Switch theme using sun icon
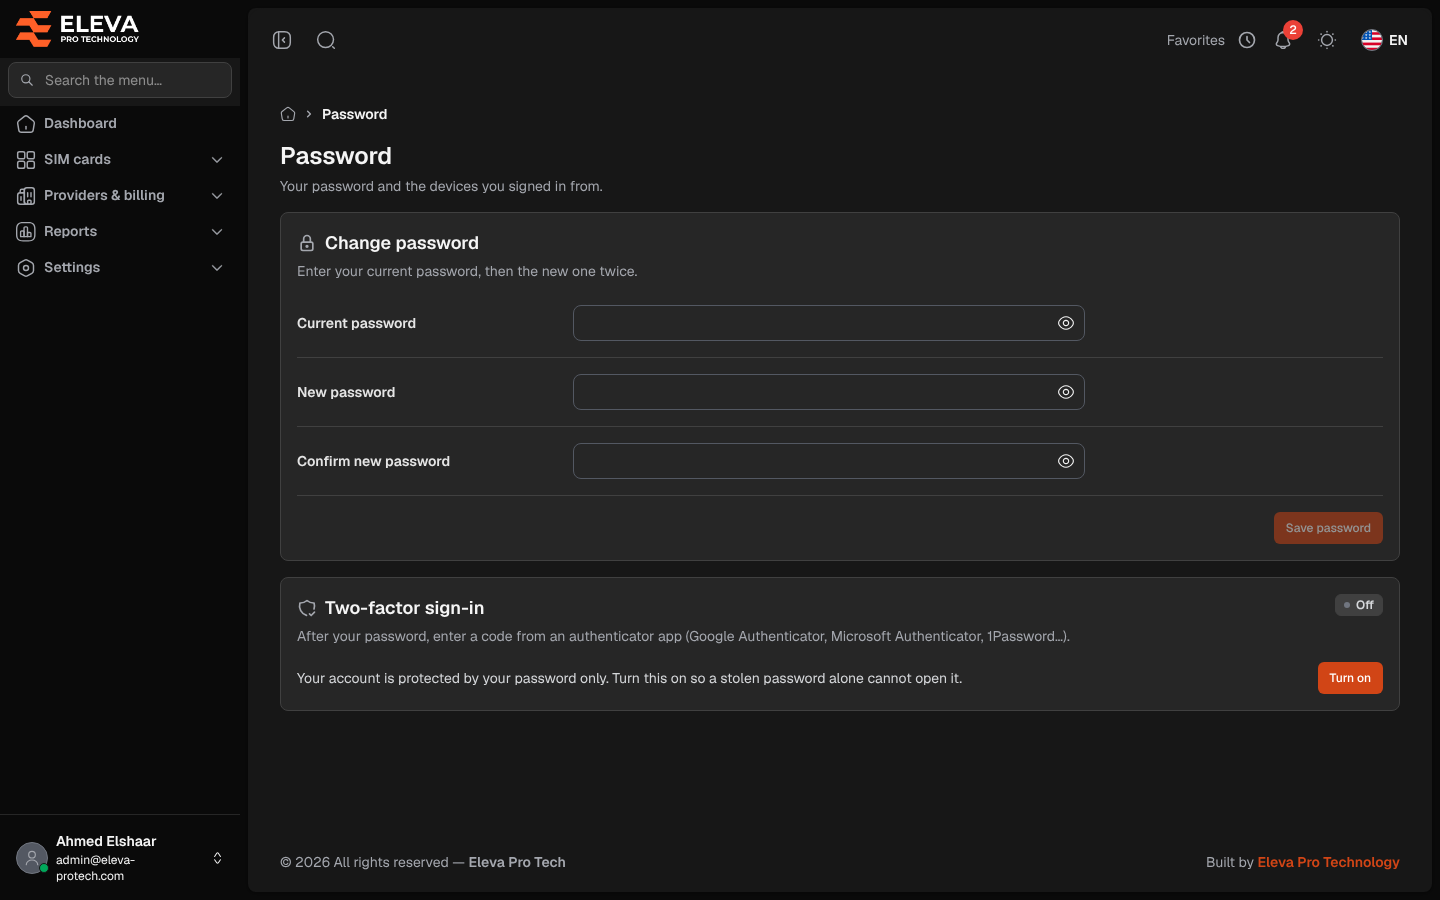 [x=1327, y=40]
